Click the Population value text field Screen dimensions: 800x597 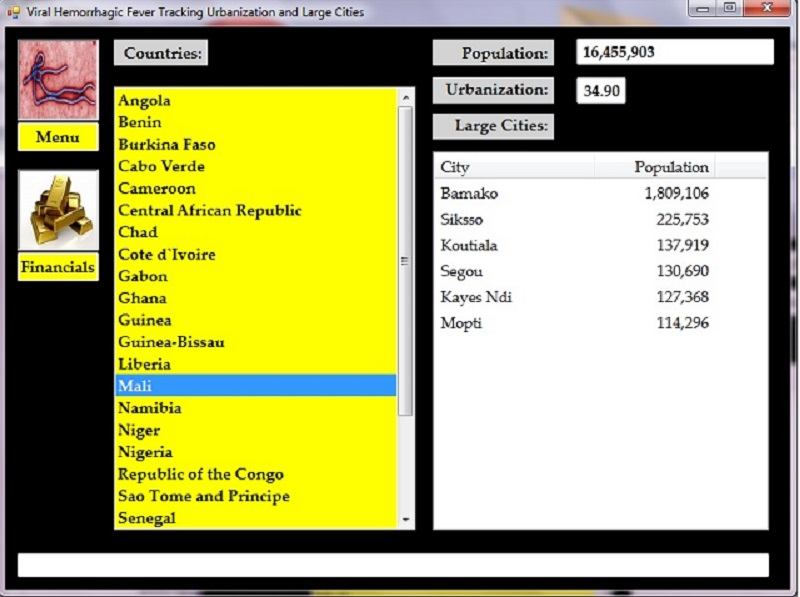click(675, 52)
